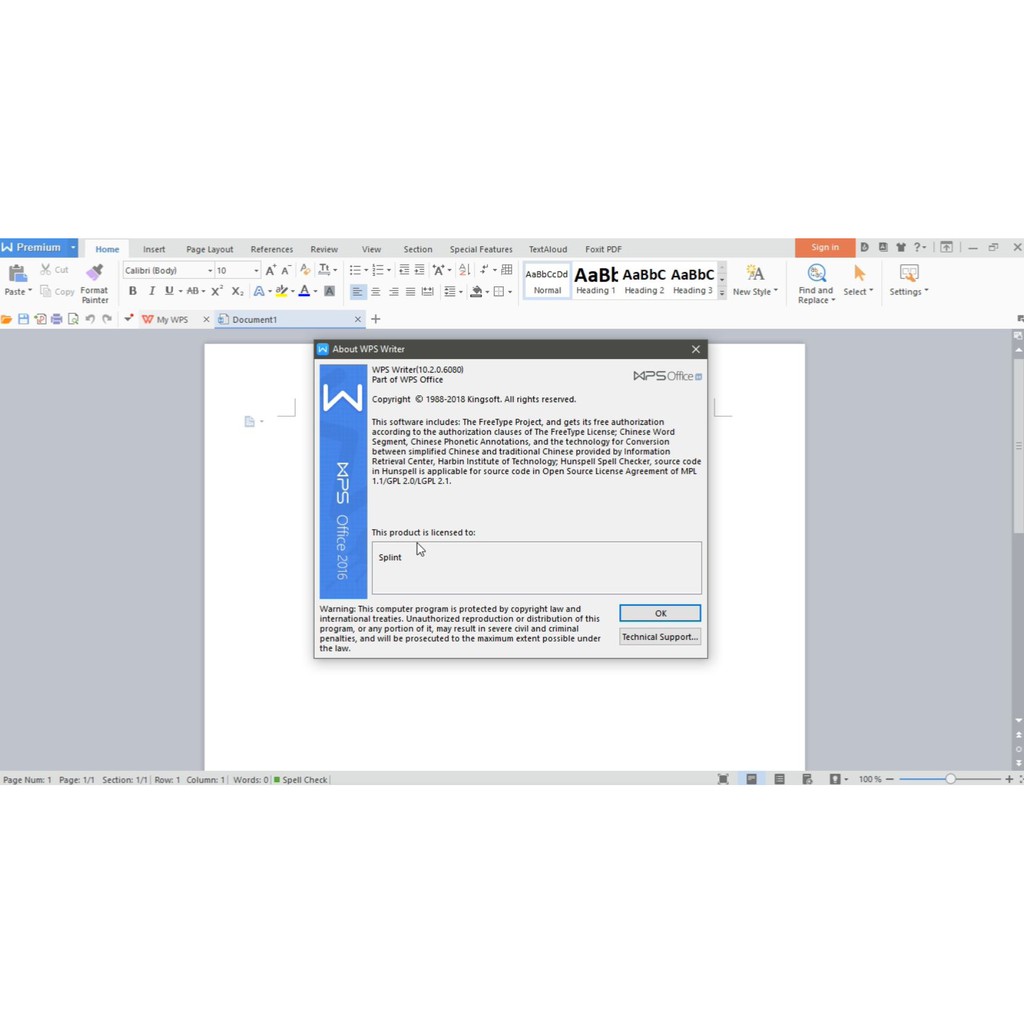Click the Print icon in quick access toolbar
This screenshot has width=1024, height=1024.
[x=57, y=319]
